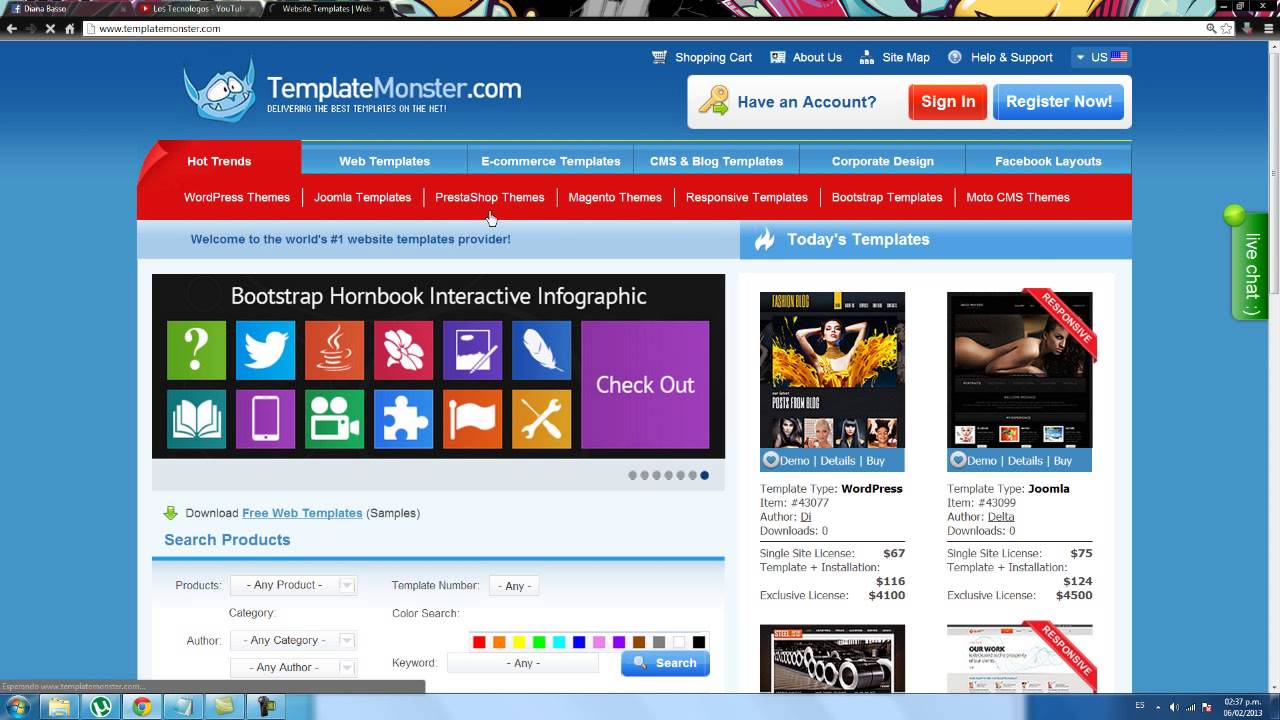Click the Help & Support question icon
Viewport: 1280px width, 720px height.
coord(955,57)
